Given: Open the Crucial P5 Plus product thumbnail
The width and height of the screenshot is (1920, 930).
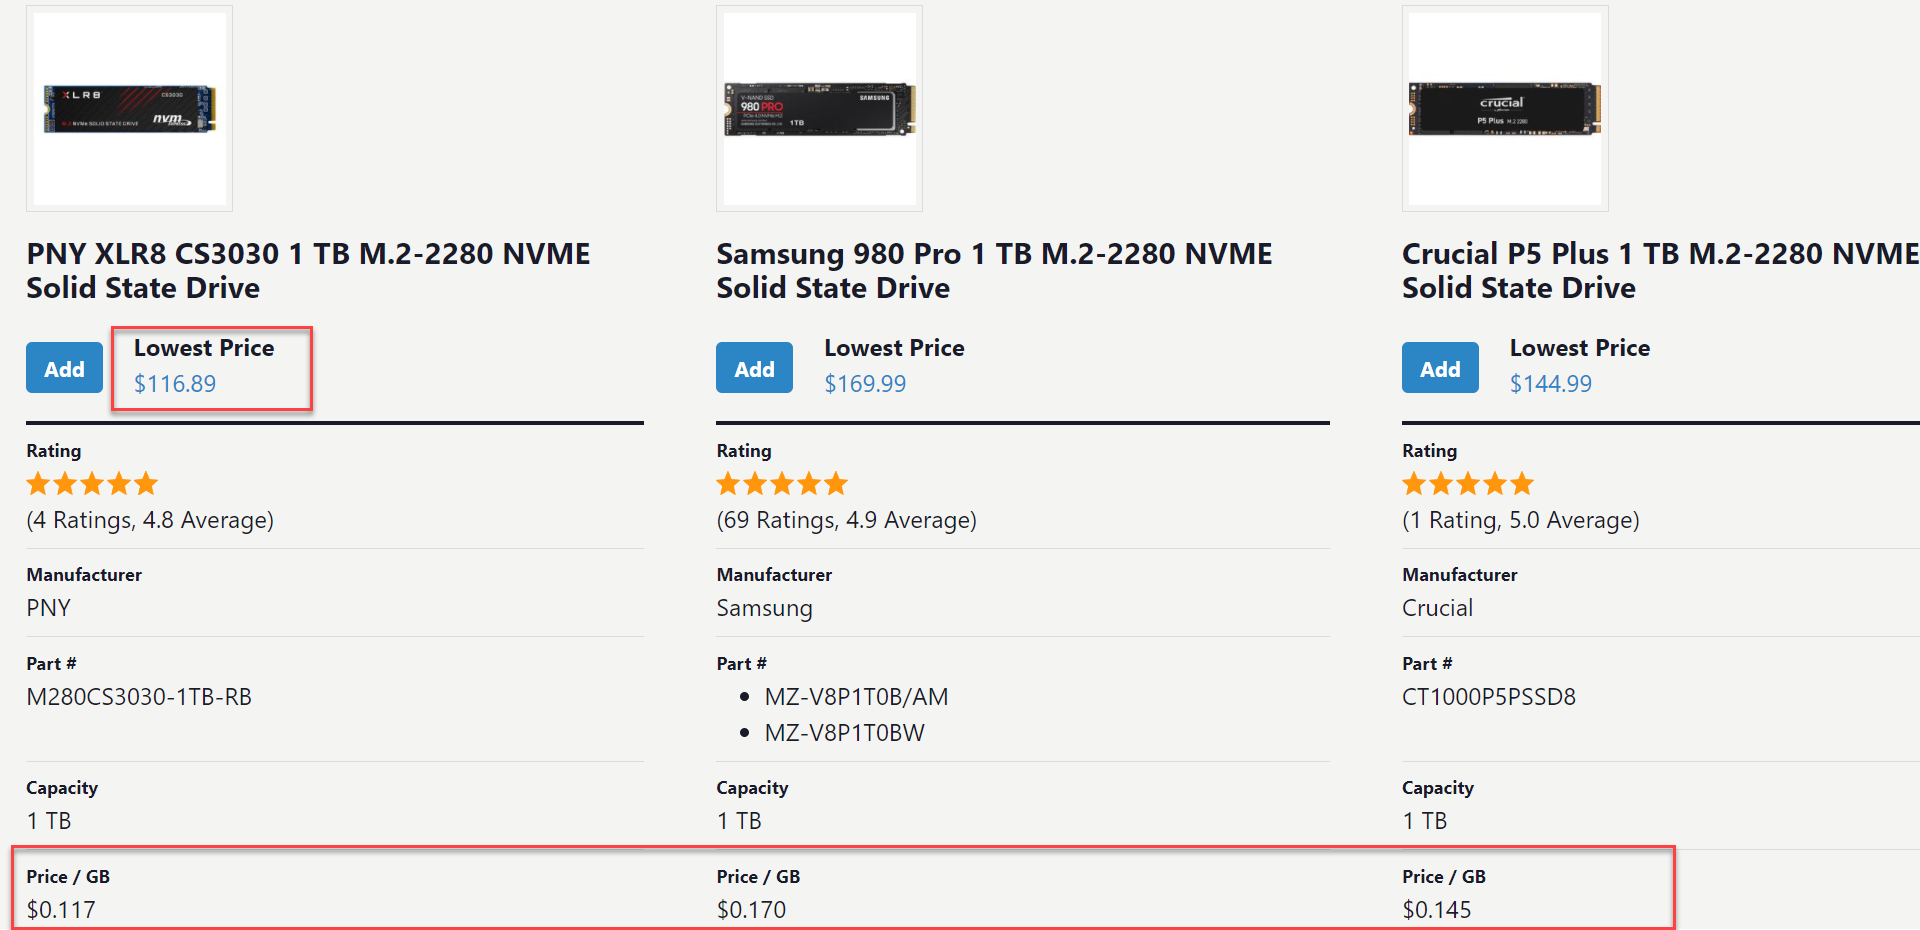Looking at the screenshot, I should [x=1505, y=109].
